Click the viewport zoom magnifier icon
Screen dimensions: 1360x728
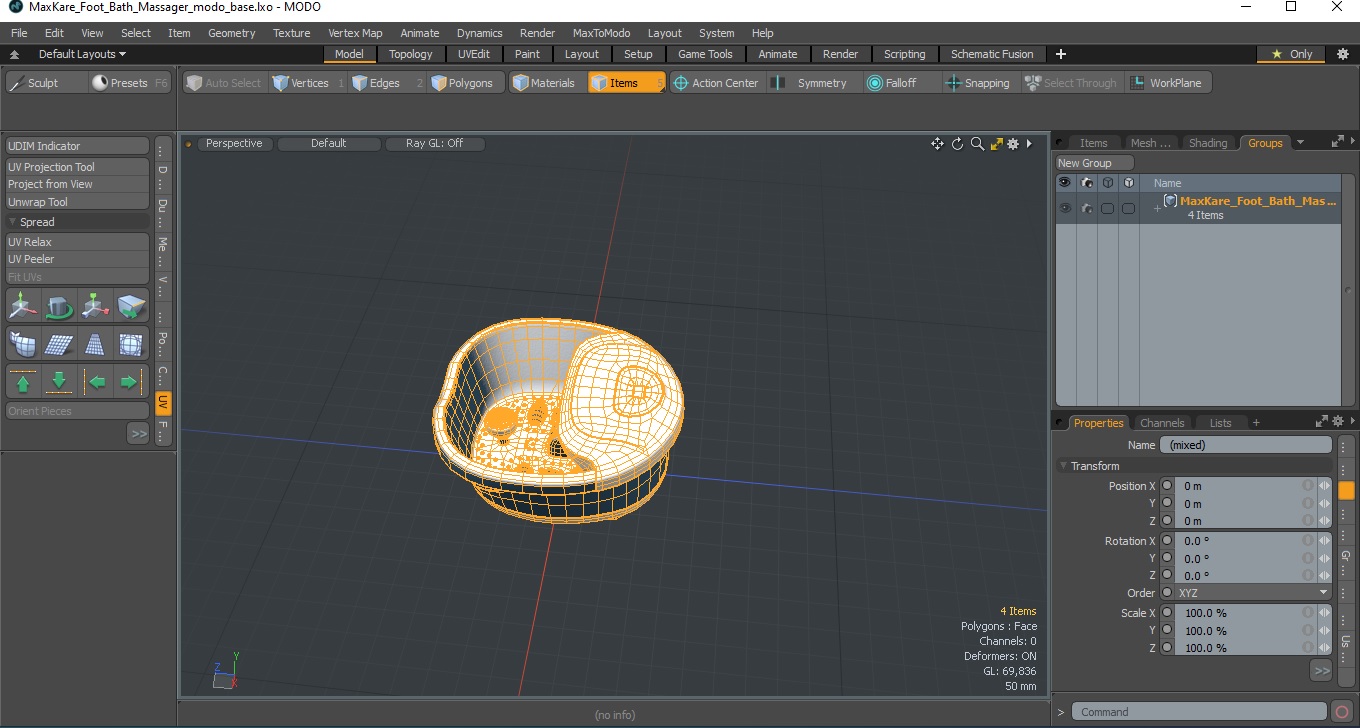click(x=977, y=144)
